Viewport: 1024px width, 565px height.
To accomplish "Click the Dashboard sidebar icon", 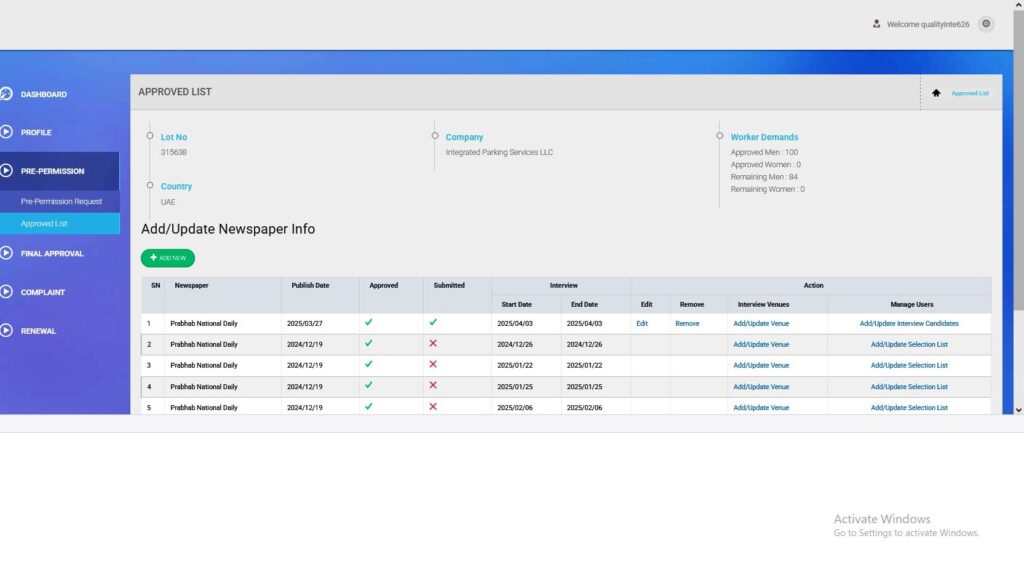I will pos(6,94).
